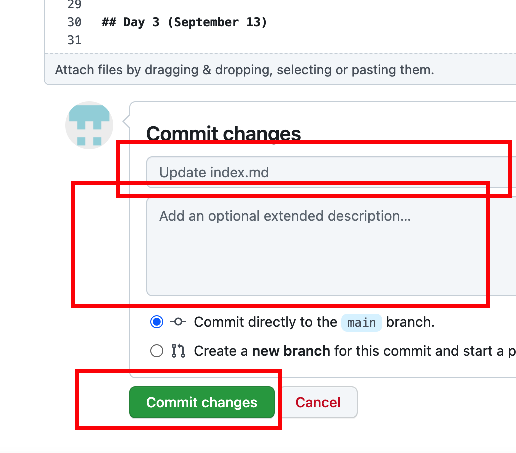
Task: Focus the Update index.md commit message field
Action: click(x=331, y=172)
